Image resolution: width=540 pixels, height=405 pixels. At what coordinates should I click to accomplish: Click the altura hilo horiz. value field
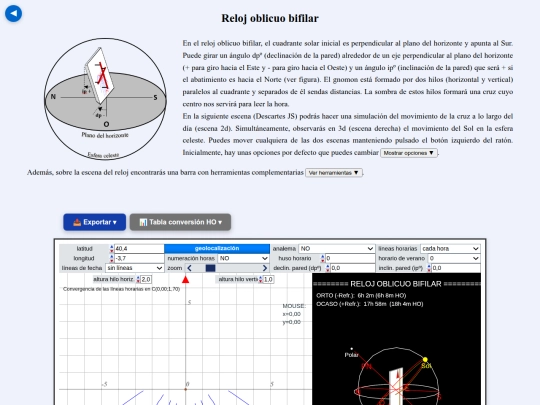(x=146, y=279)
